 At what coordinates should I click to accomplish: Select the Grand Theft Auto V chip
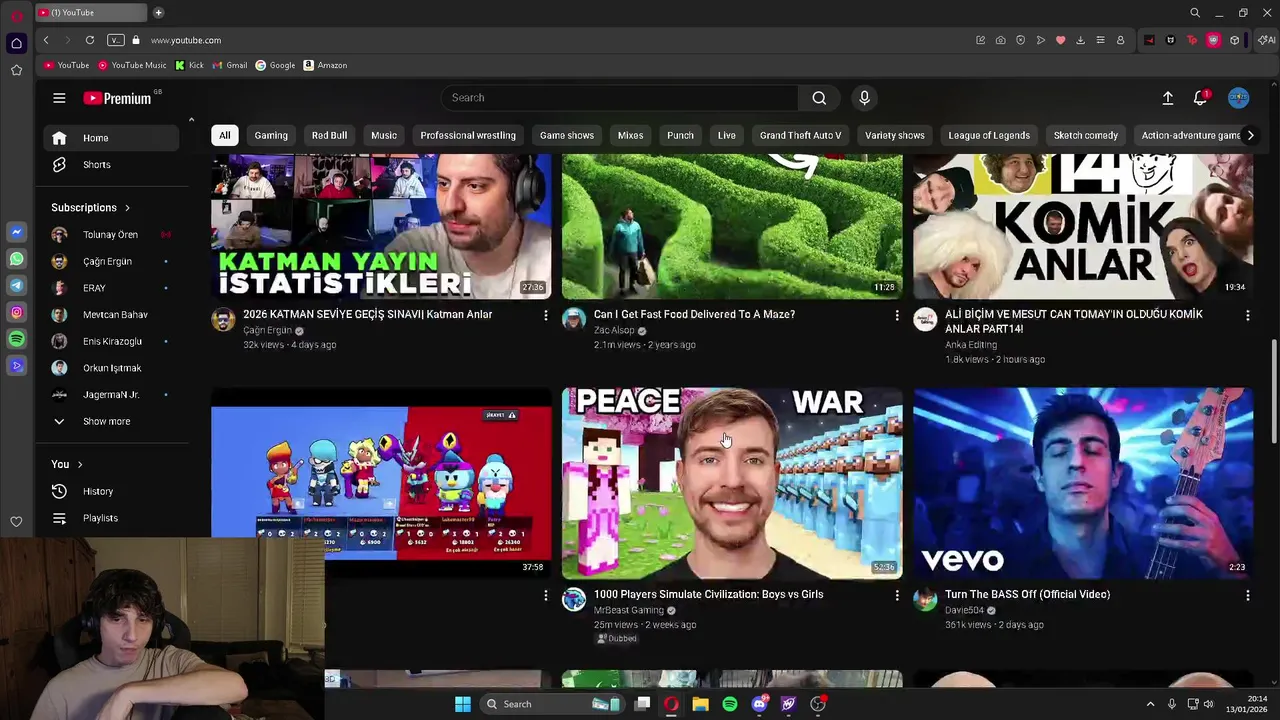800,135
